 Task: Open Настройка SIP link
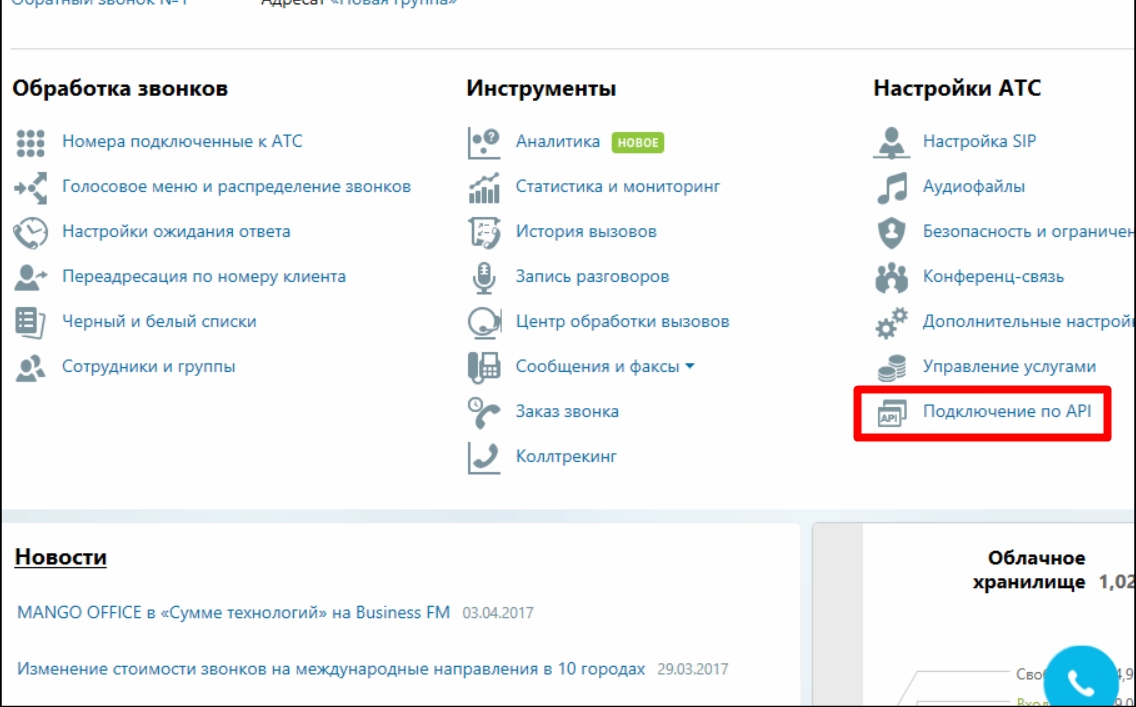point(979,141)
